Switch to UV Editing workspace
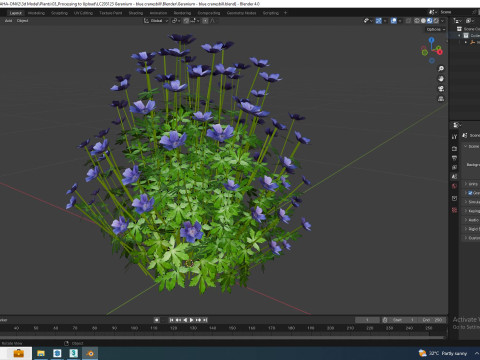The width and height of the screenshot is (480, 360). pos(83,13)
